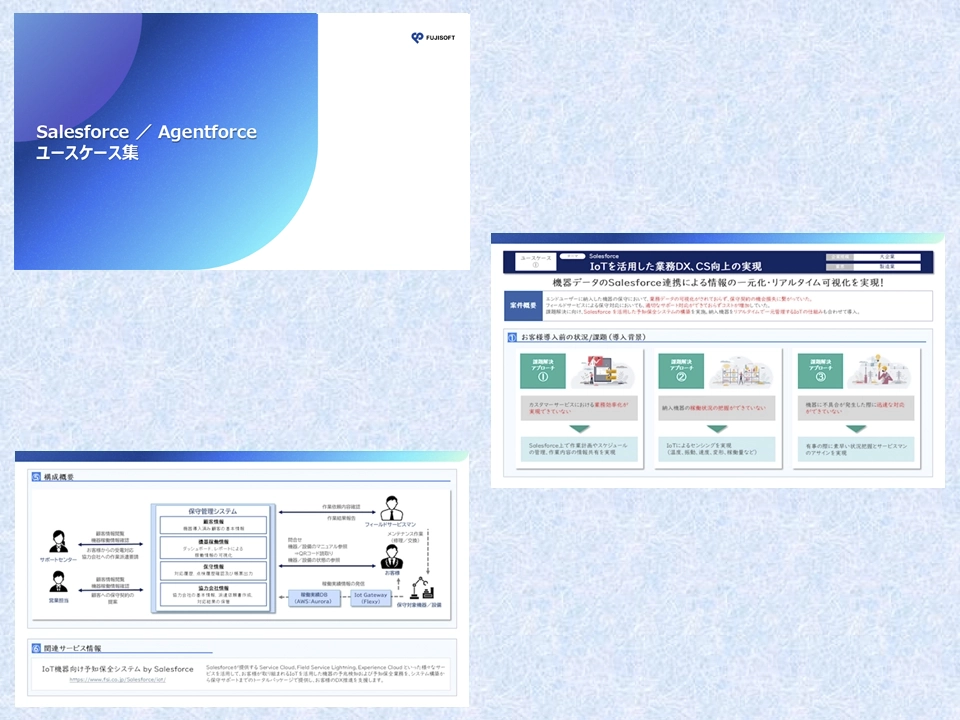
Task: Click the green down arrow under approach ③
Action: click(x=856, y=428)
